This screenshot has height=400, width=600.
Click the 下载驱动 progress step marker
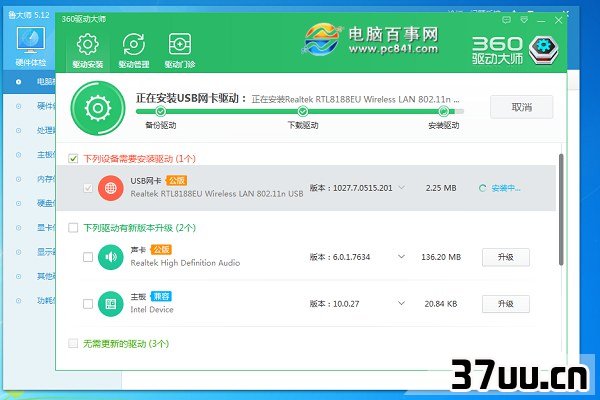point(303,111)
